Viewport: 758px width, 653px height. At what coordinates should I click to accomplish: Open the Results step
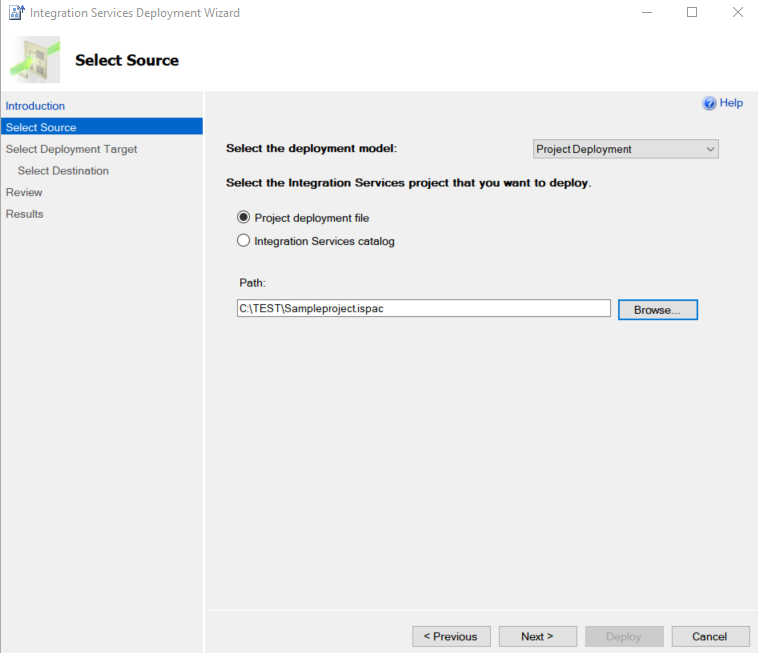click(25, 214)
